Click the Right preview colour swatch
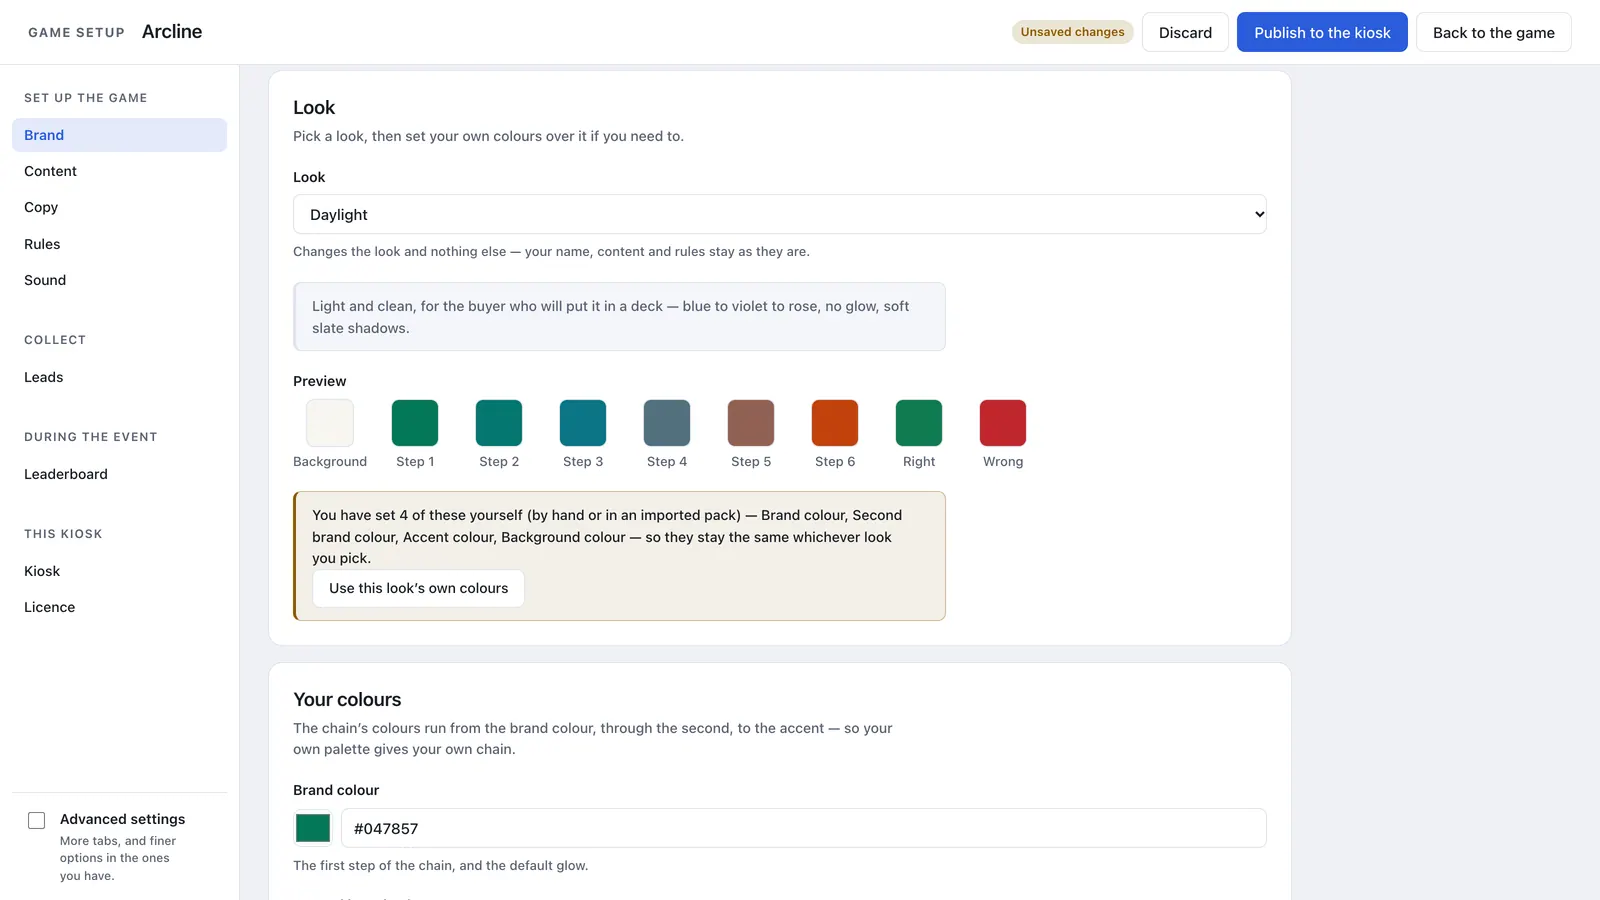Viewport: 1600px width, 900px height. (x=919, y=423)
